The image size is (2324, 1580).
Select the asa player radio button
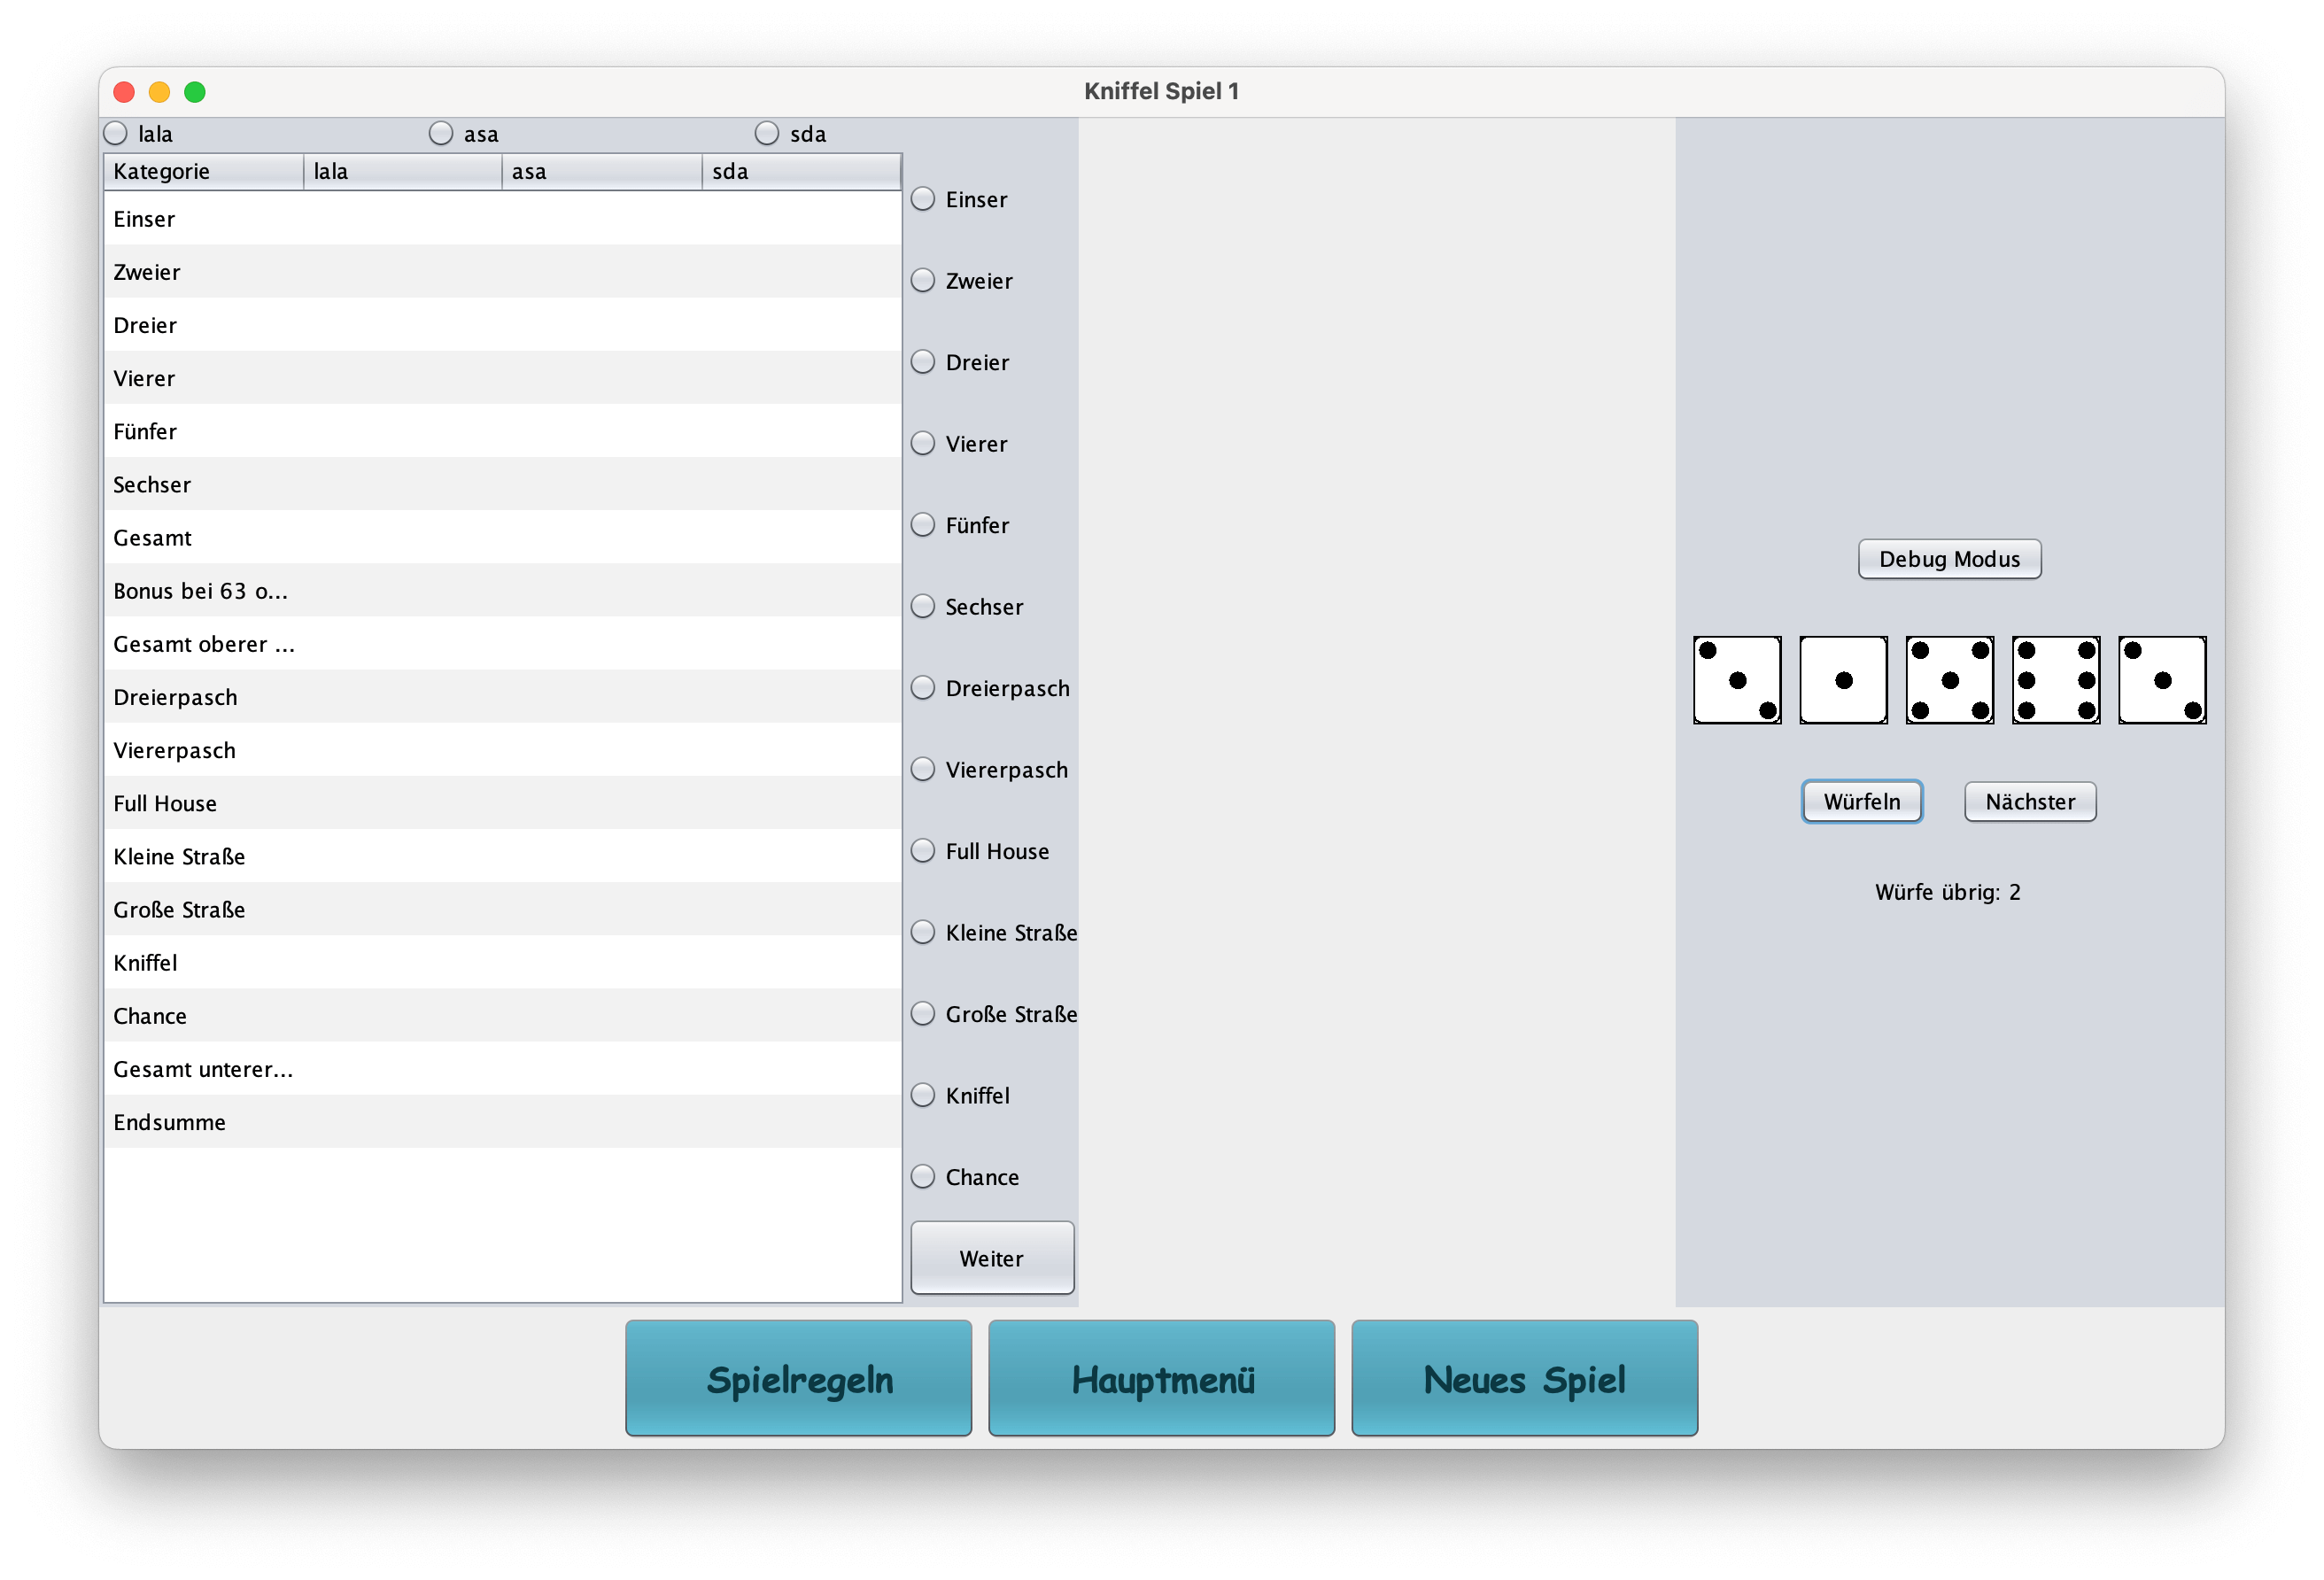click(x=441, y=133)
